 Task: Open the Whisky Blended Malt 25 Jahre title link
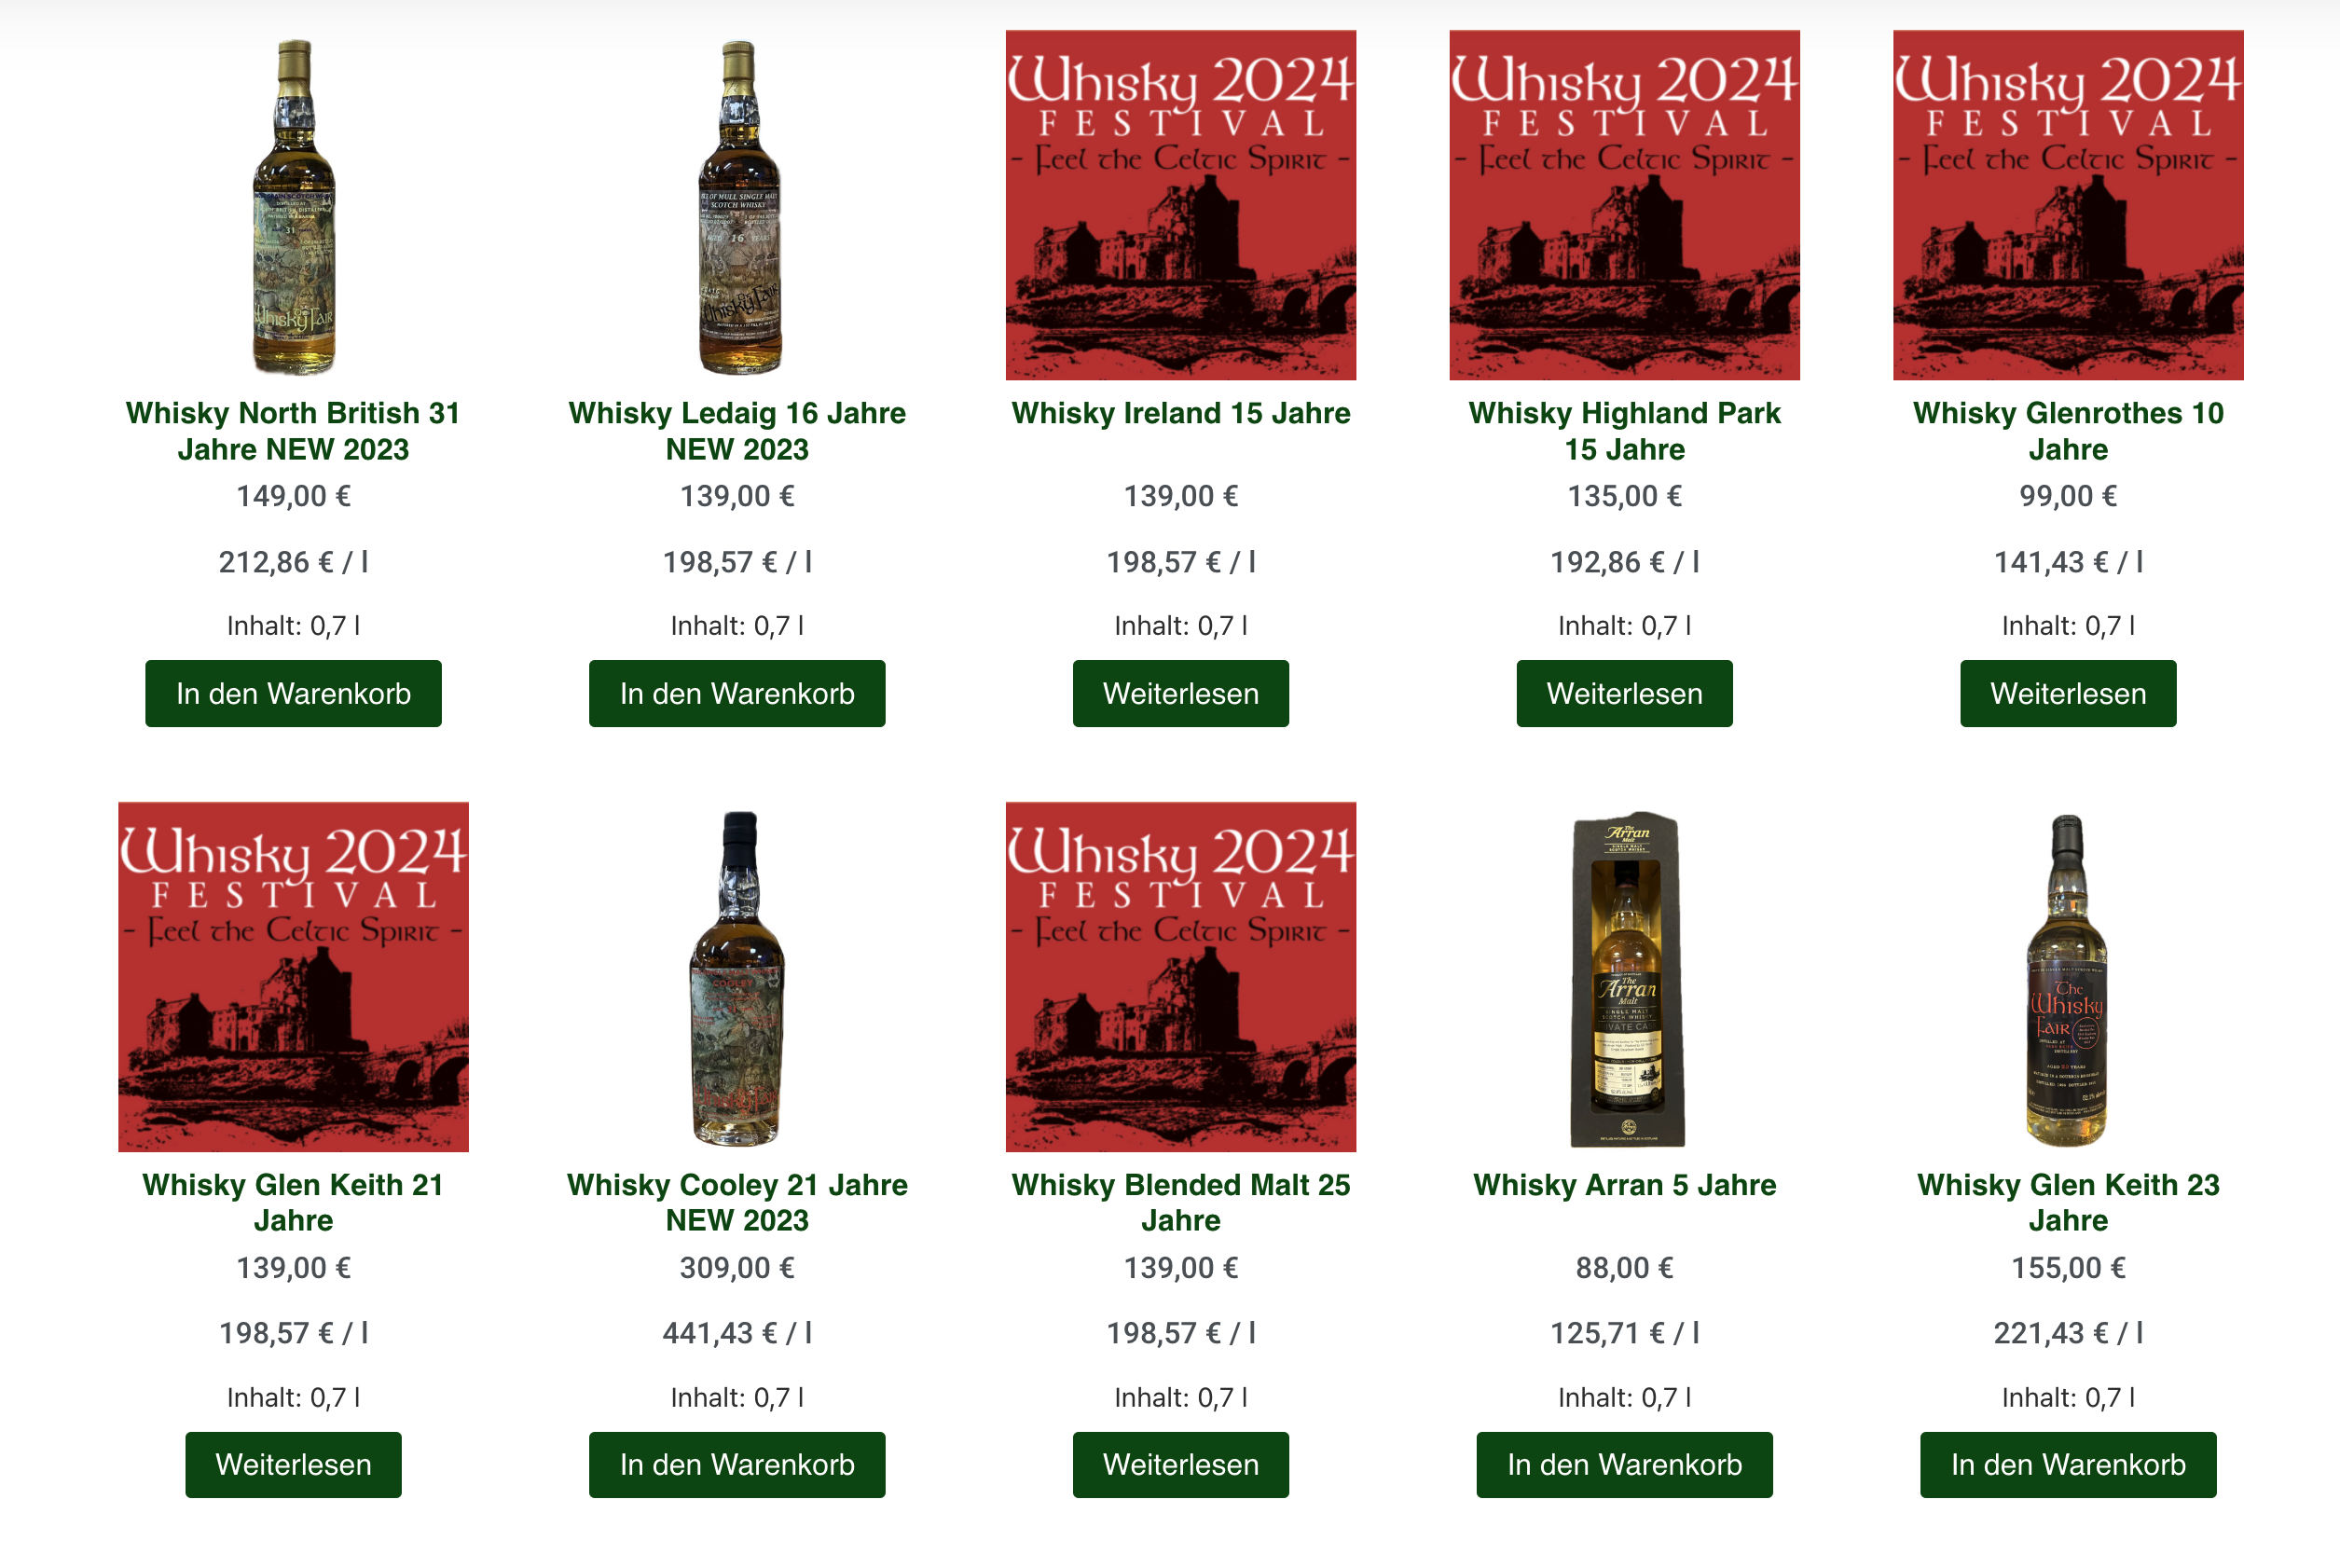point(1181,1202)
